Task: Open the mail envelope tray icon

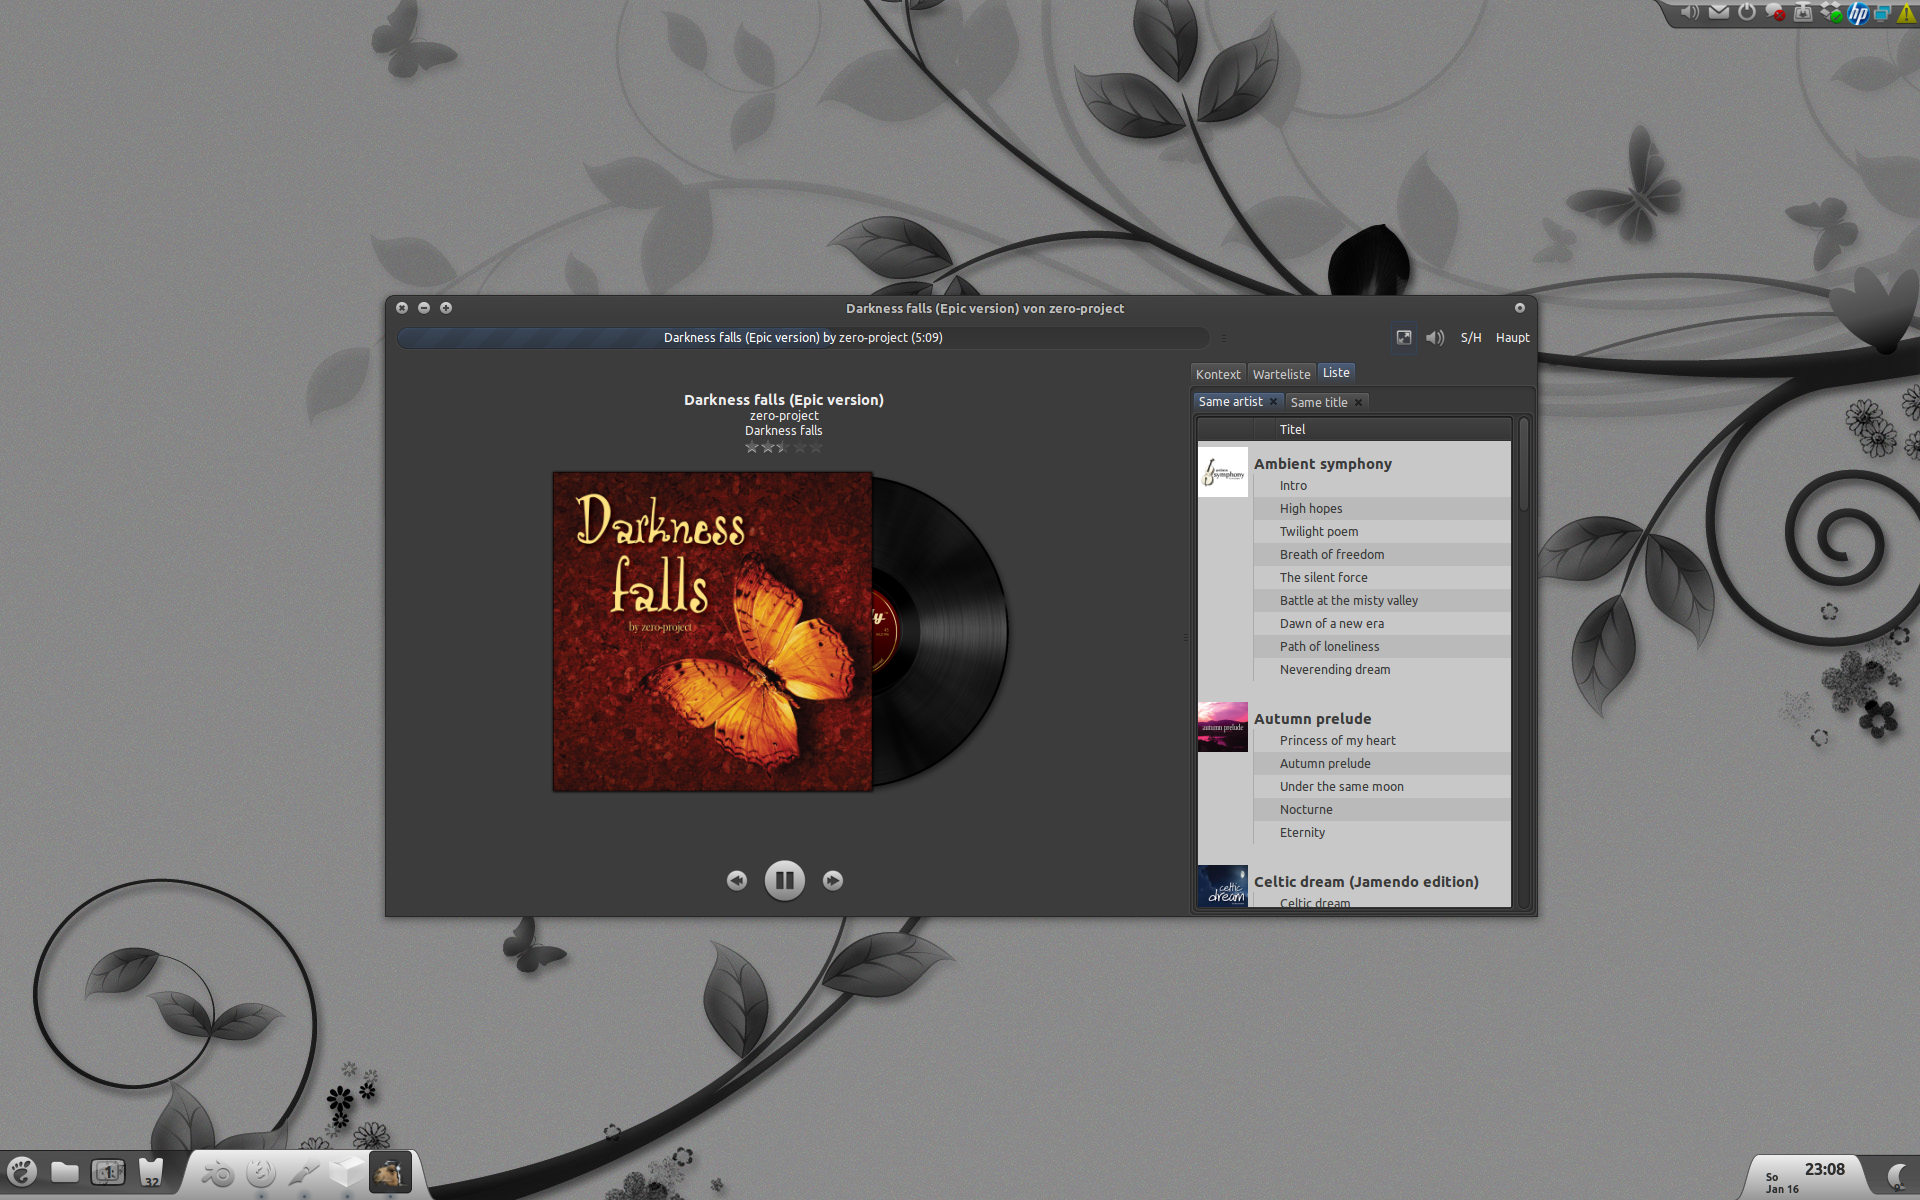Action: tap(1718, 12)
